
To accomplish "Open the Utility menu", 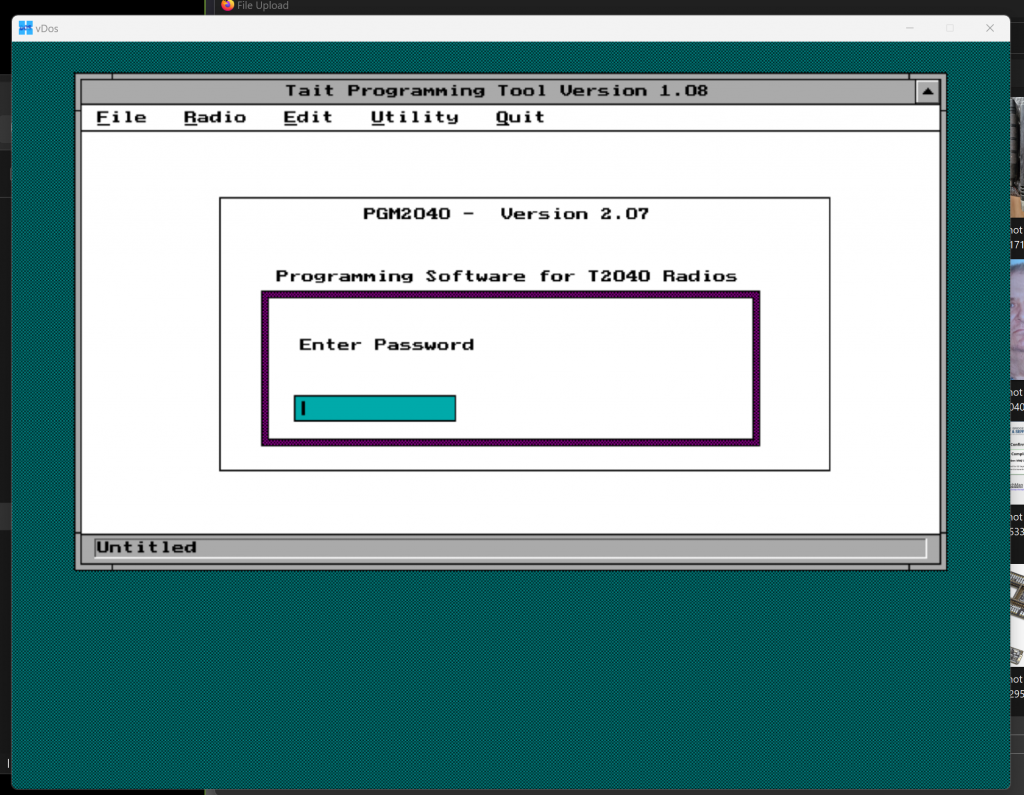I will tap(414, 118).
